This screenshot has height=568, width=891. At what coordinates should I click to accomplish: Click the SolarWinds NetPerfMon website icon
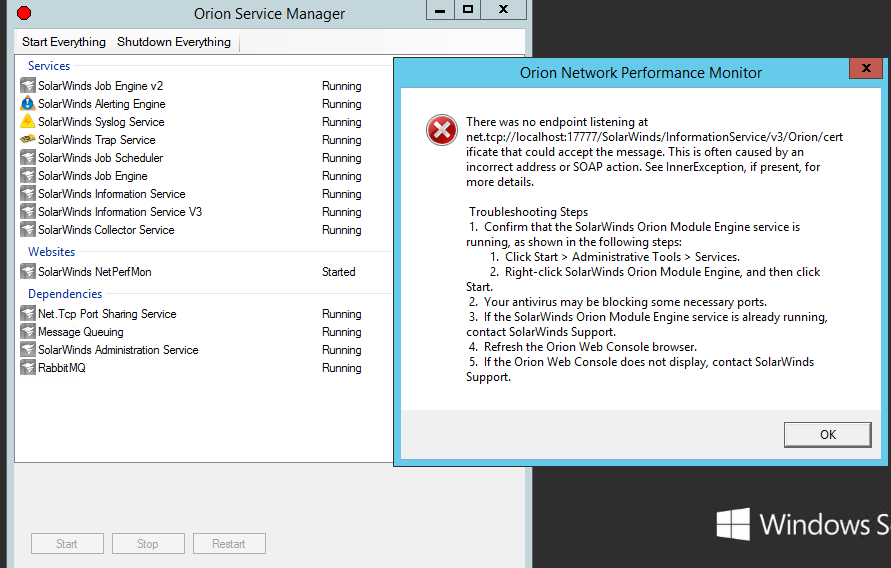[27, 272]
